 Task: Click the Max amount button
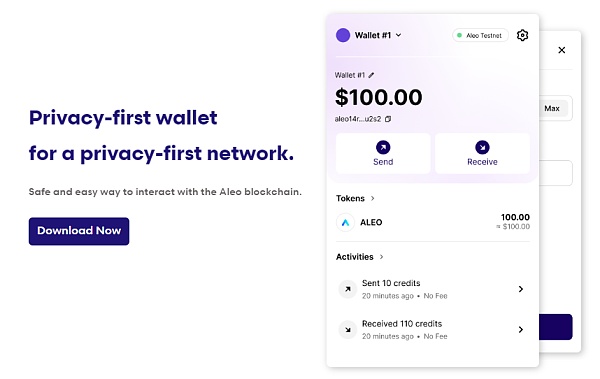coord(552,108)
